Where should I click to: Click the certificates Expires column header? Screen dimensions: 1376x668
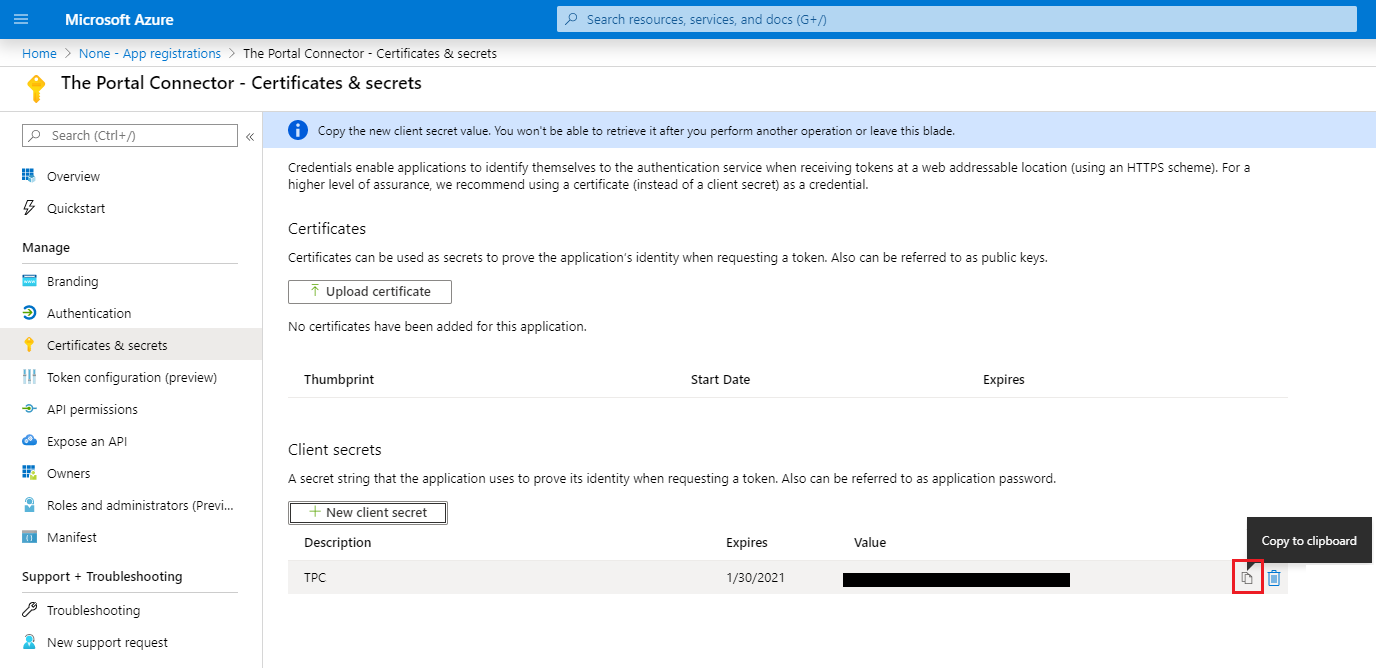click(1004, 379)
